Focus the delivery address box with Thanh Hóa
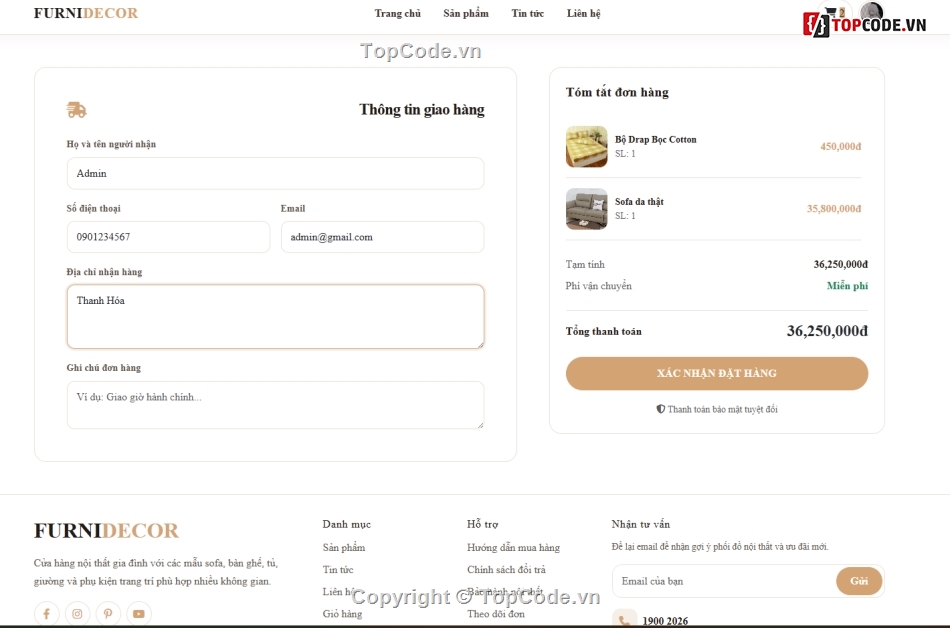 point(276,317)
